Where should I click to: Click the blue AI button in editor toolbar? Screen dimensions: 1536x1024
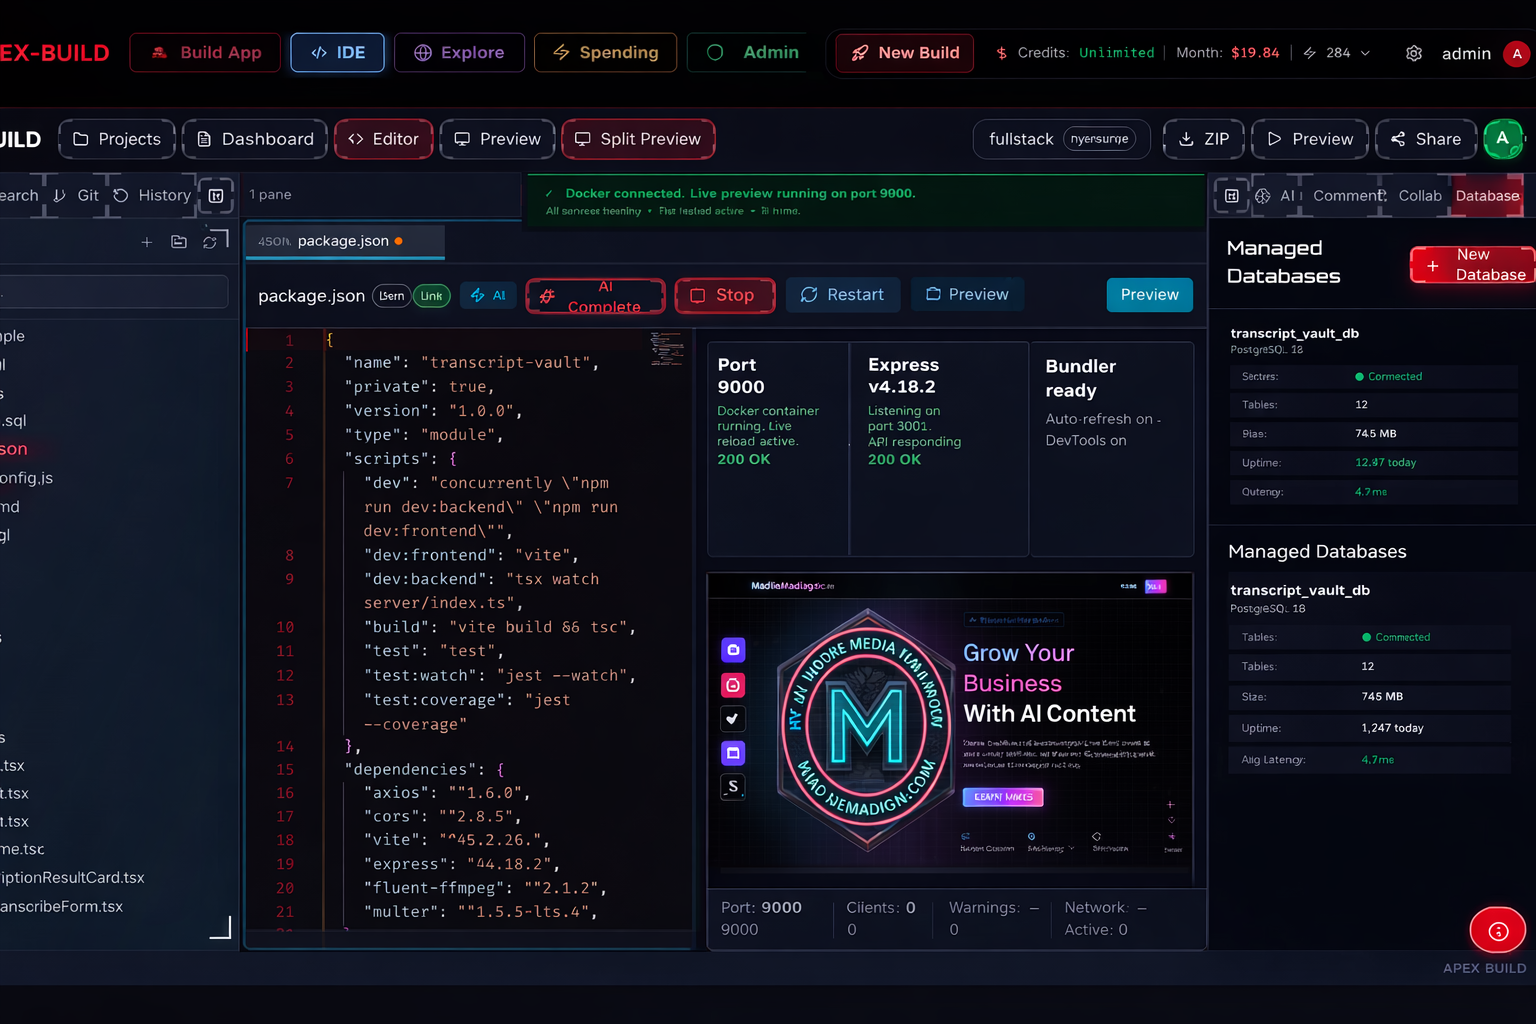pos(488,295)
